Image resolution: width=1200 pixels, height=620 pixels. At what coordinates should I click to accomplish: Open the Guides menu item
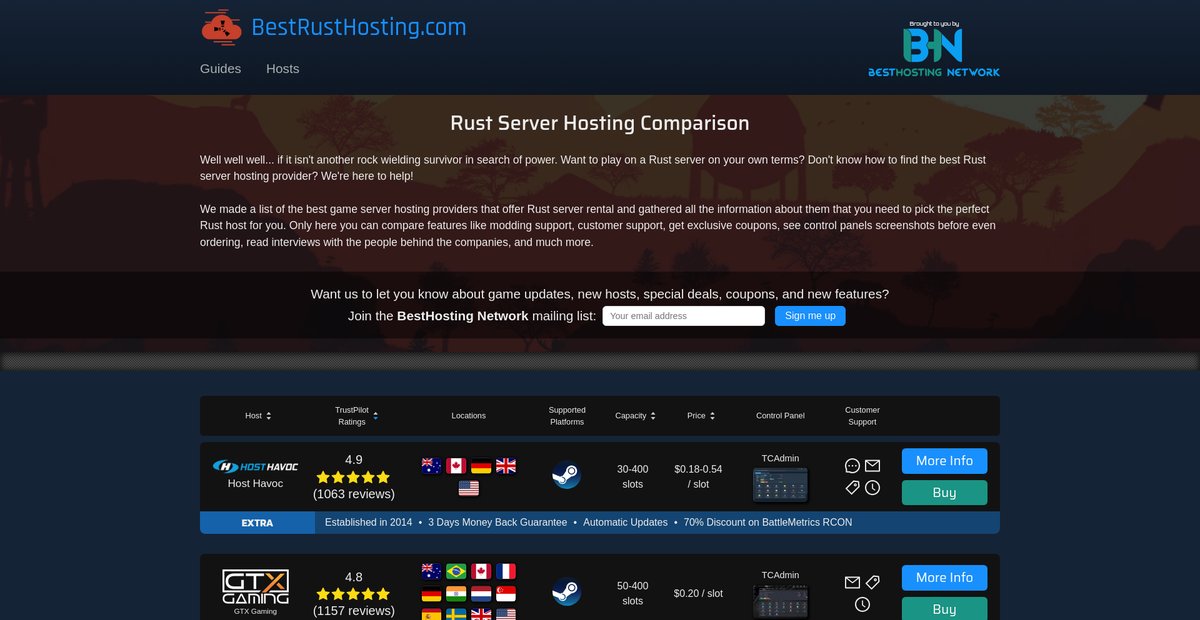click(220, 69)
